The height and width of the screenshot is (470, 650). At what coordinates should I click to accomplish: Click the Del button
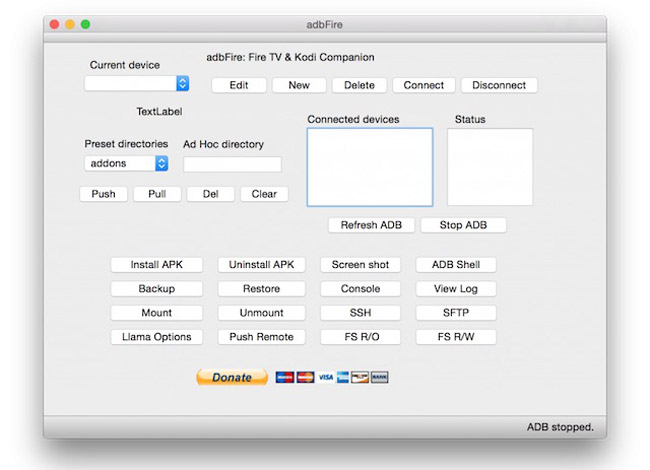pyautogui.click(x=211, y=194)
